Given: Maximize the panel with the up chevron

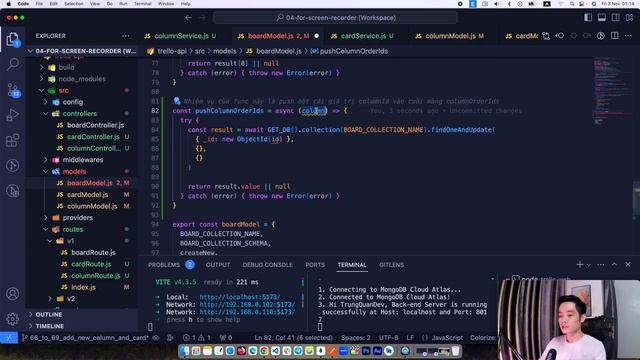Looking at the screenshot, I should tap(614, 264).
